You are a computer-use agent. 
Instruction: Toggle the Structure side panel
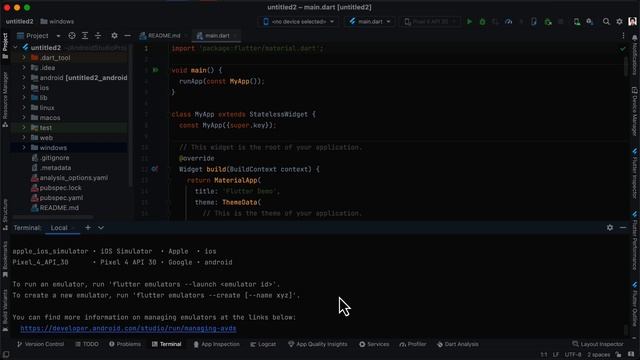pyautogui.click(x=5, y=214)
